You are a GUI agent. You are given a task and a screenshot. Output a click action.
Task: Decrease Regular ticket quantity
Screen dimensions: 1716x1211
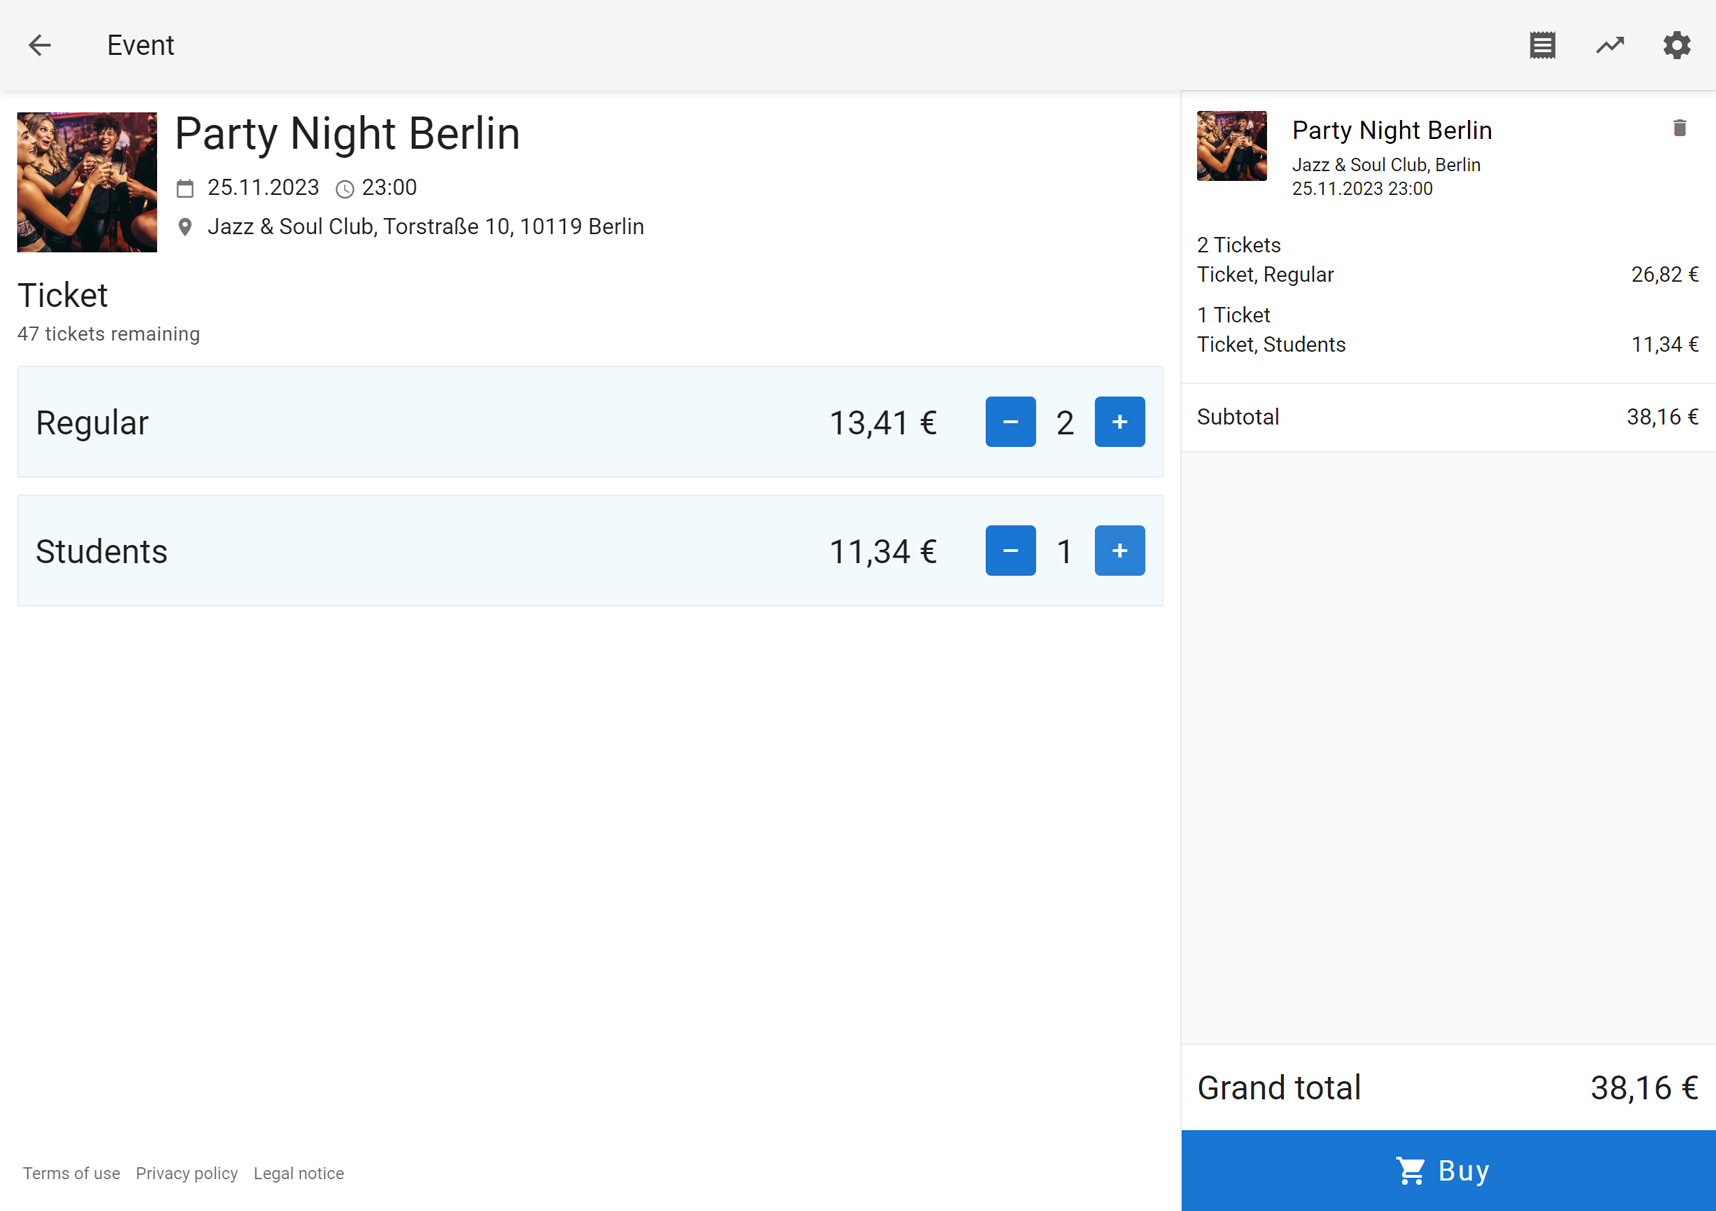(x=1010, y=422)
